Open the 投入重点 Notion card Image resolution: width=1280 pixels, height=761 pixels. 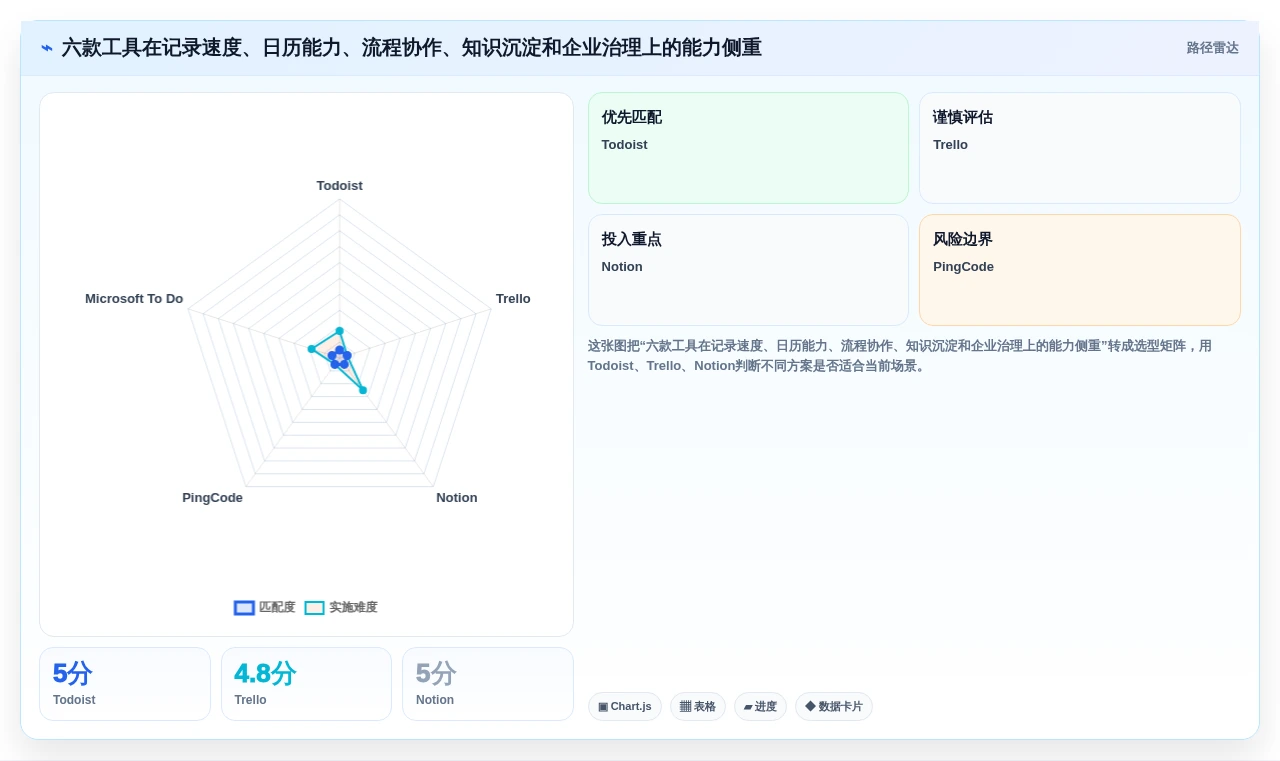(748, 270)
